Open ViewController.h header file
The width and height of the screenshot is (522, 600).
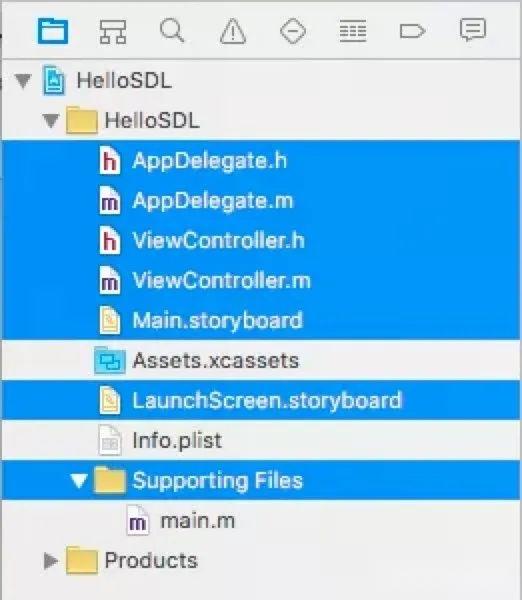pyautogui.click(x=261, y=241)
